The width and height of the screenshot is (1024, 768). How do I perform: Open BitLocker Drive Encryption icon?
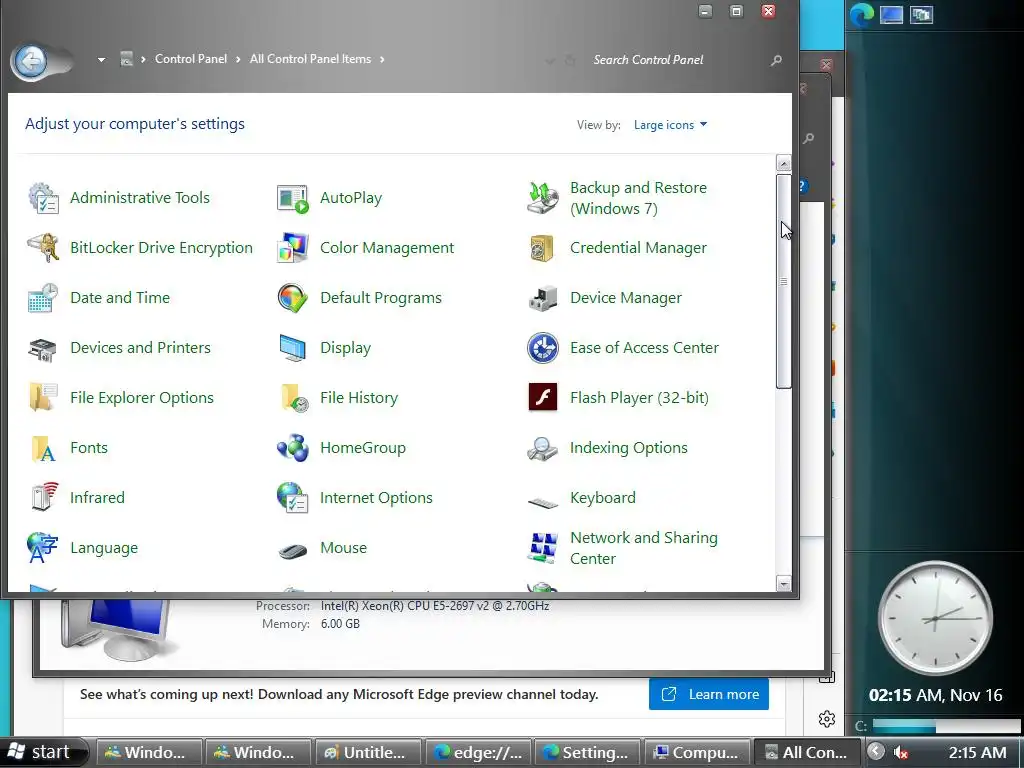point(43,248)
